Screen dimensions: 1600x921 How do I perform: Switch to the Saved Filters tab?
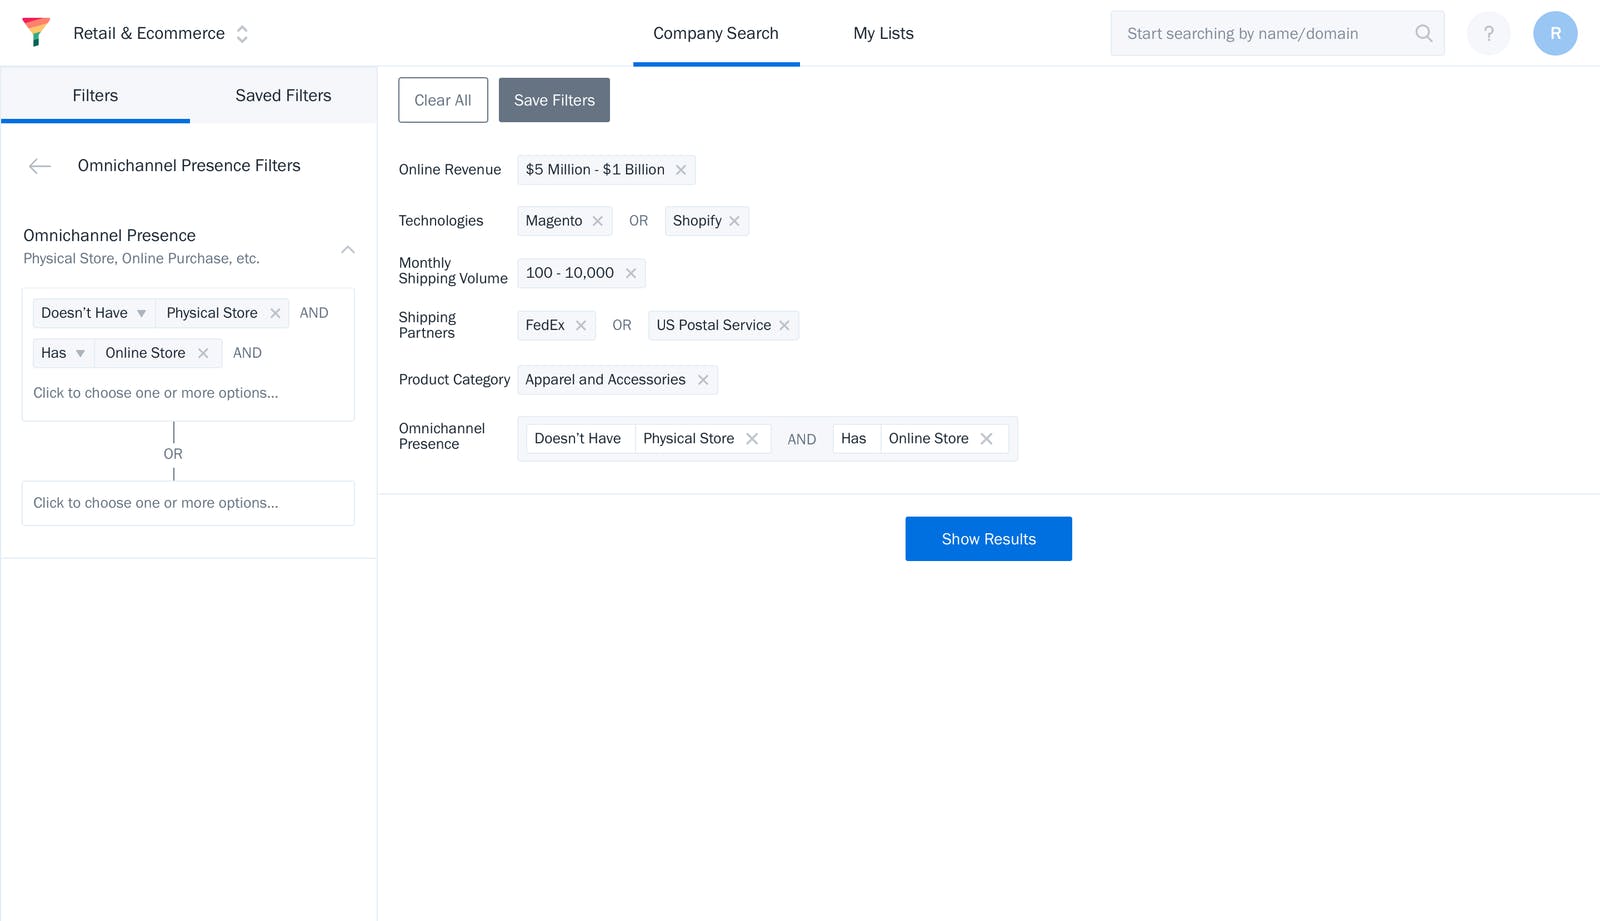coord(283,95)
